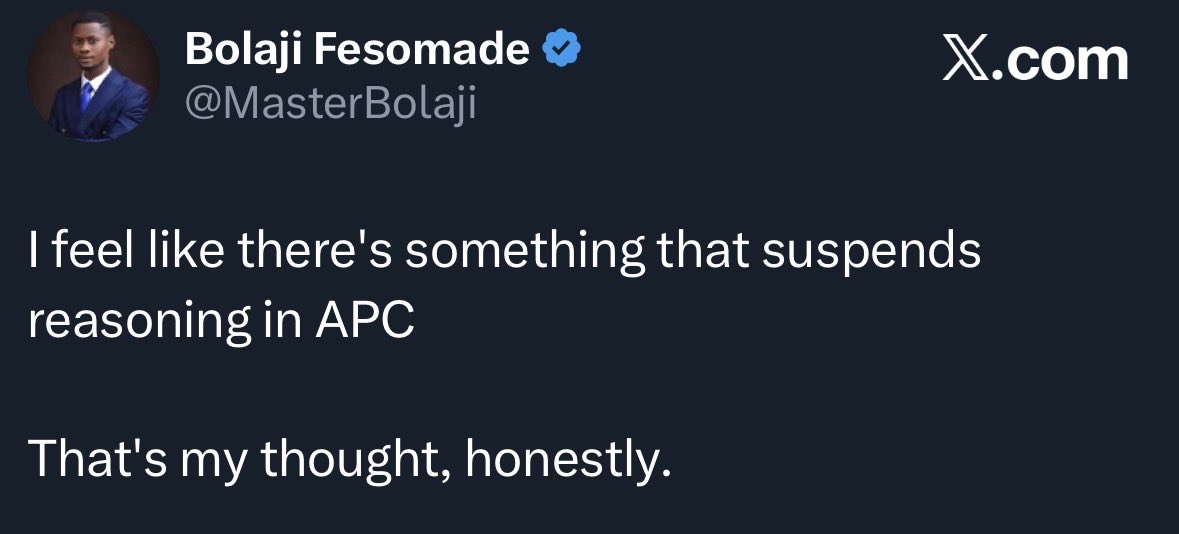Click the blue verified badge icon

click(x=561, y=51)
